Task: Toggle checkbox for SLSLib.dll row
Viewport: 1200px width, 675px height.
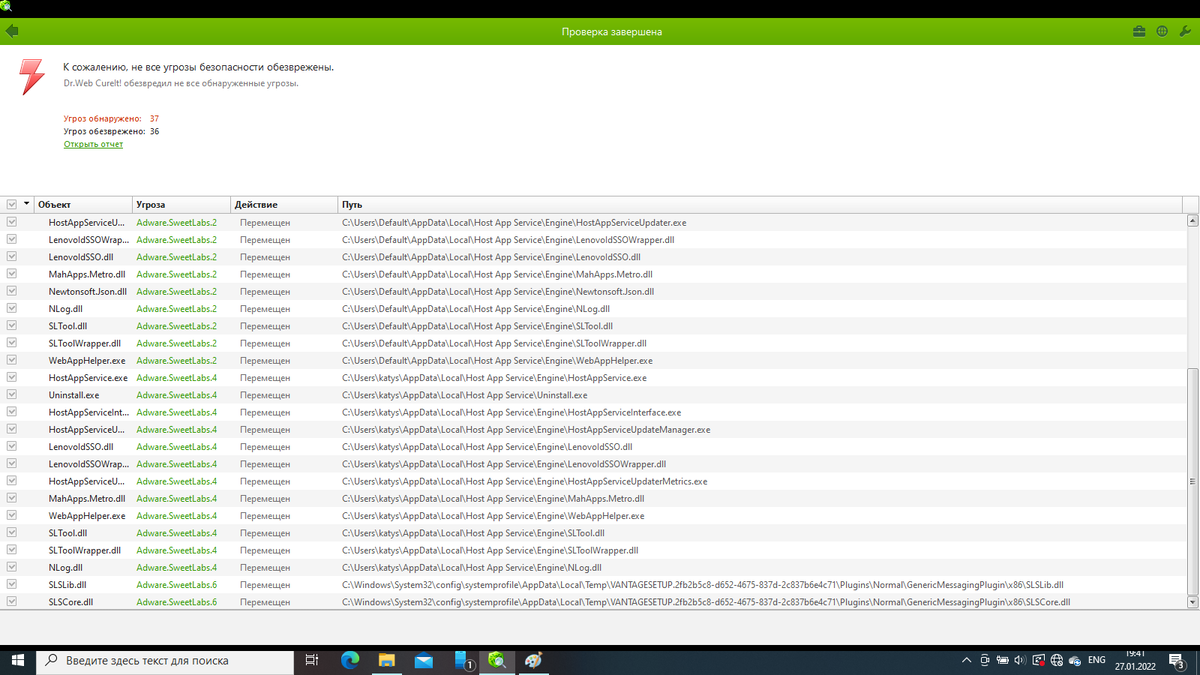Action: pyautogui.click(x=12, y=584)
